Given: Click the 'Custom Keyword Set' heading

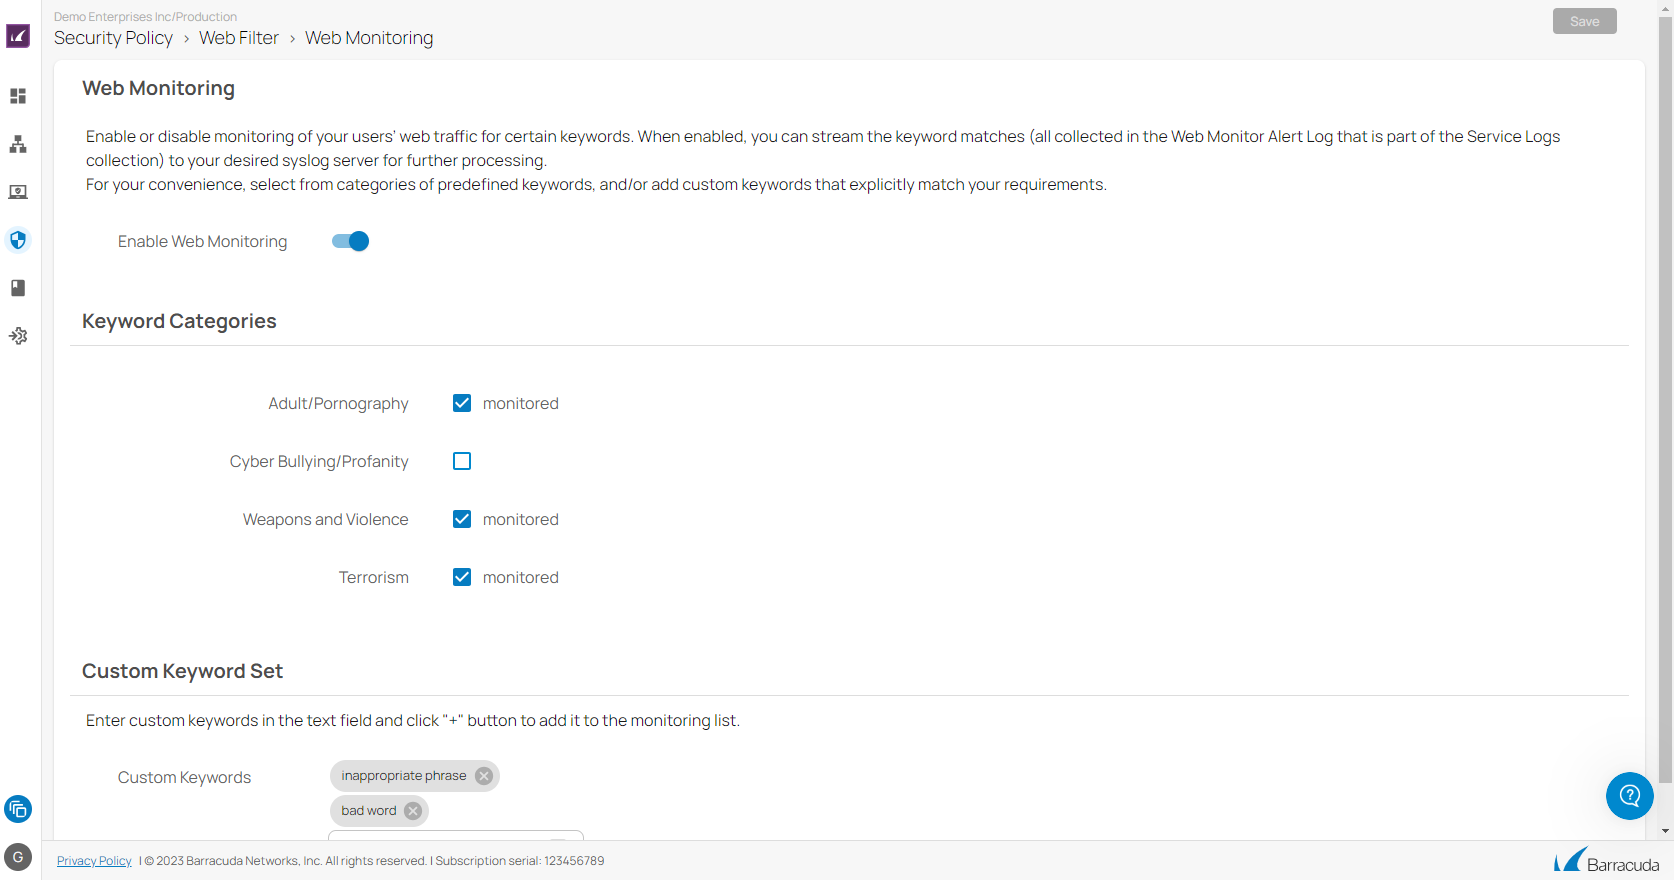Looking at the screenshot, I should click(x=182, y=671).
